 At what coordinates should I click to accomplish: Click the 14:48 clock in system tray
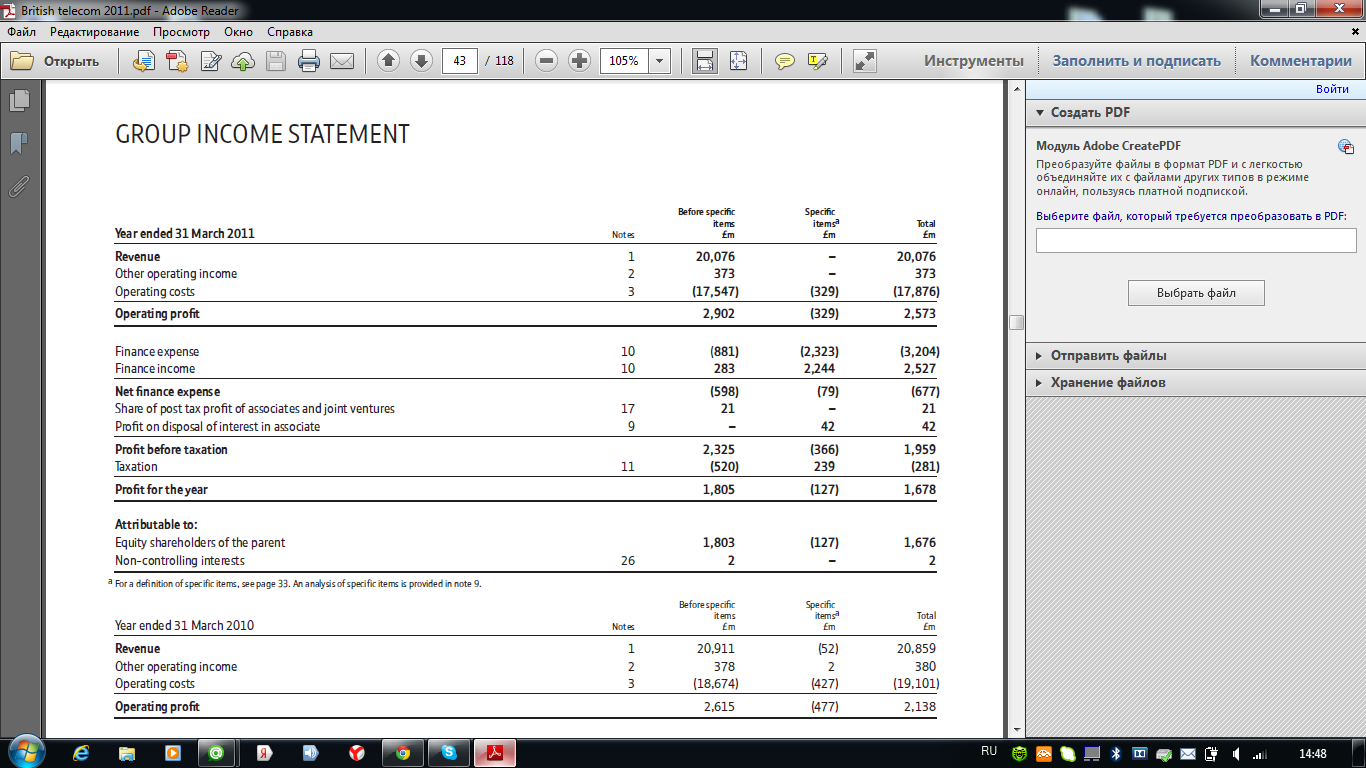1312,753
